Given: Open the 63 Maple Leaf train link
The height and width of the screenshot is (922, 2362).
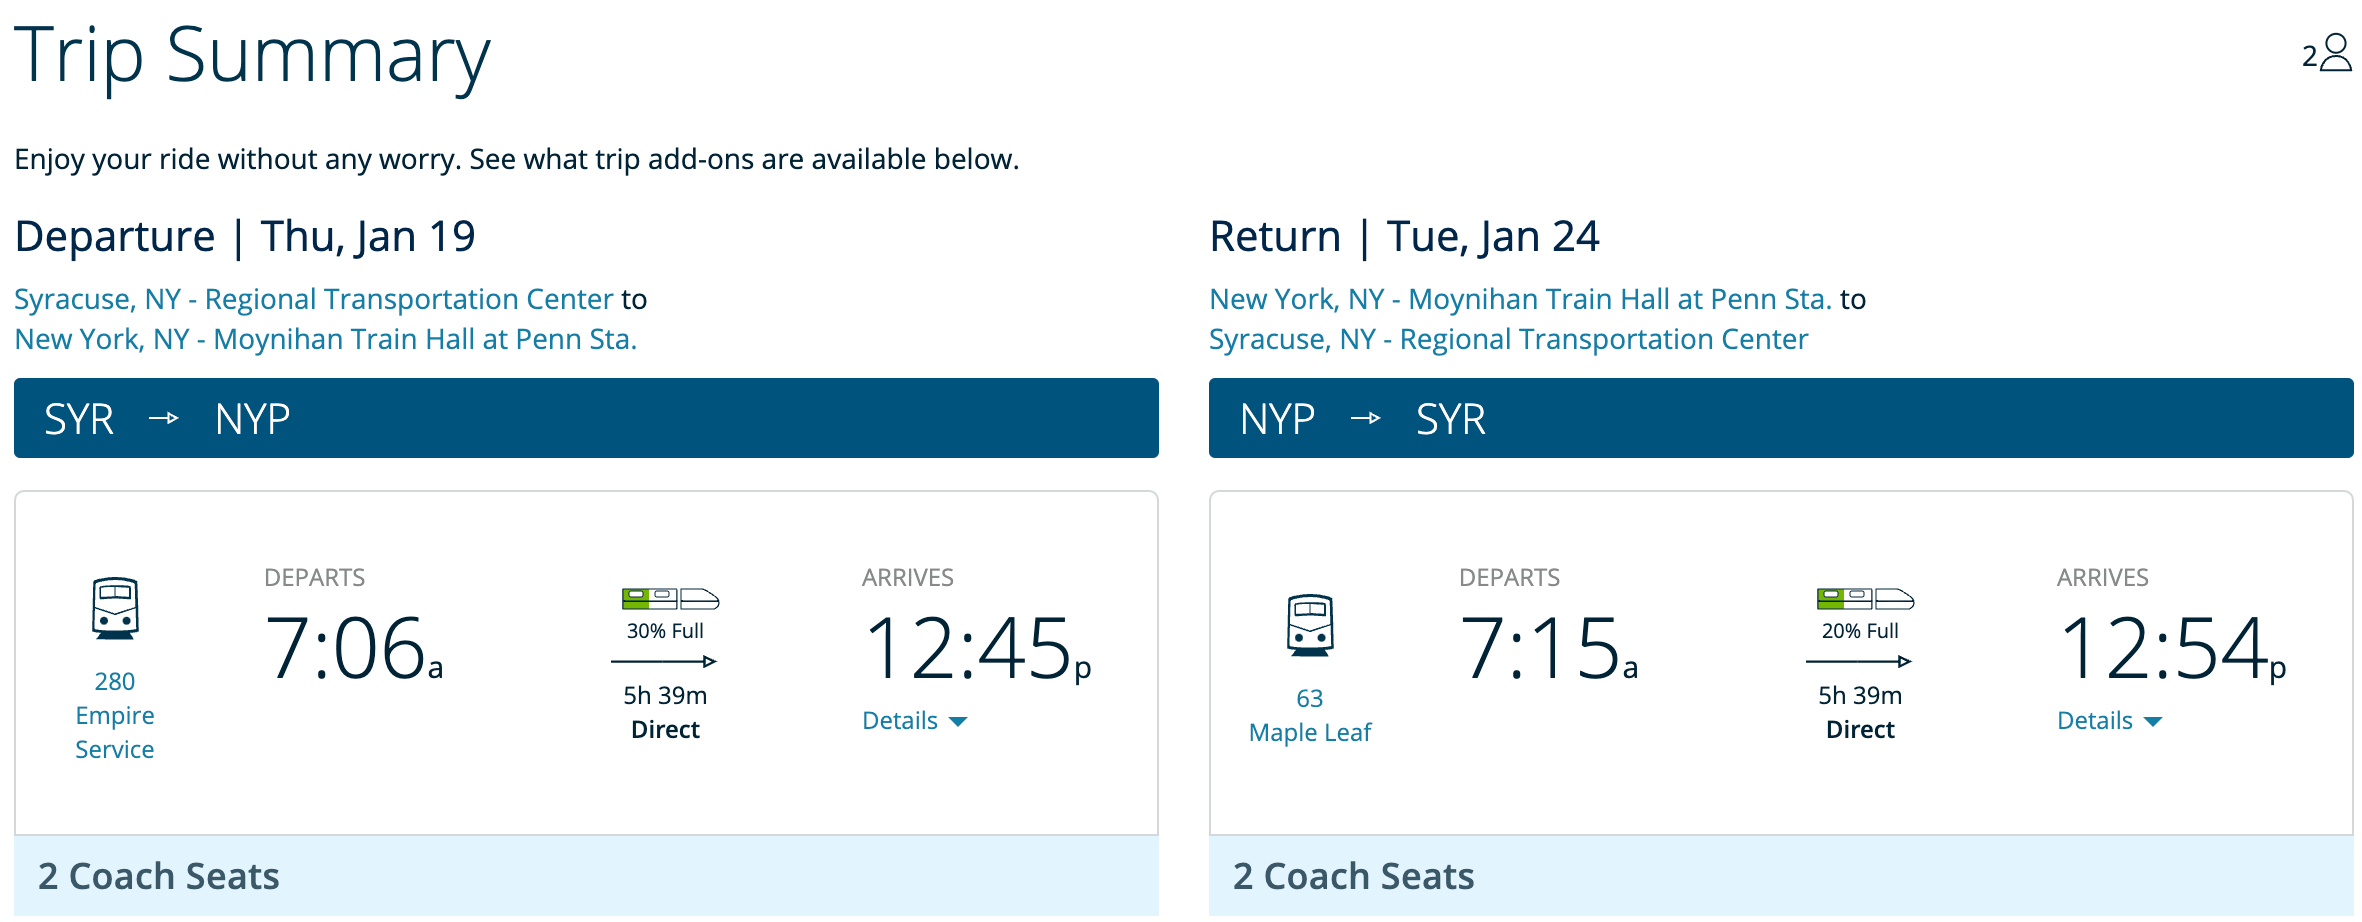Looking at the screenshot, I should point(1310,716).
